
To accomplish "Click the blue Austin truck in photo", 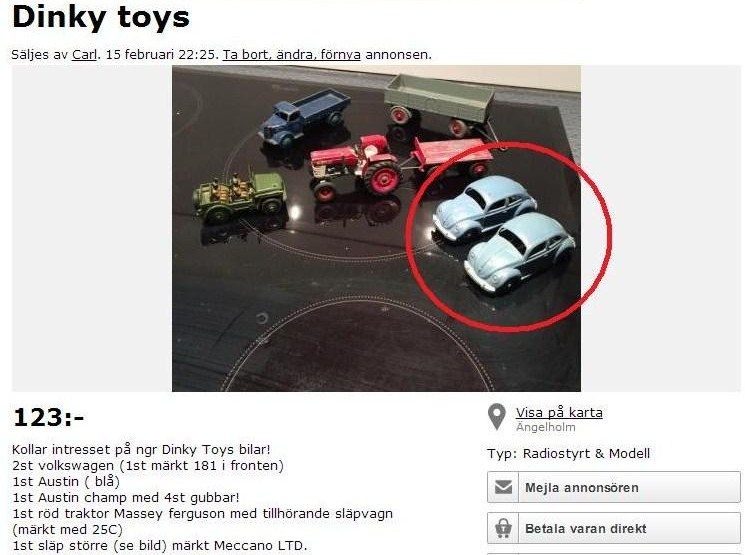I will [x=304, y=117].
